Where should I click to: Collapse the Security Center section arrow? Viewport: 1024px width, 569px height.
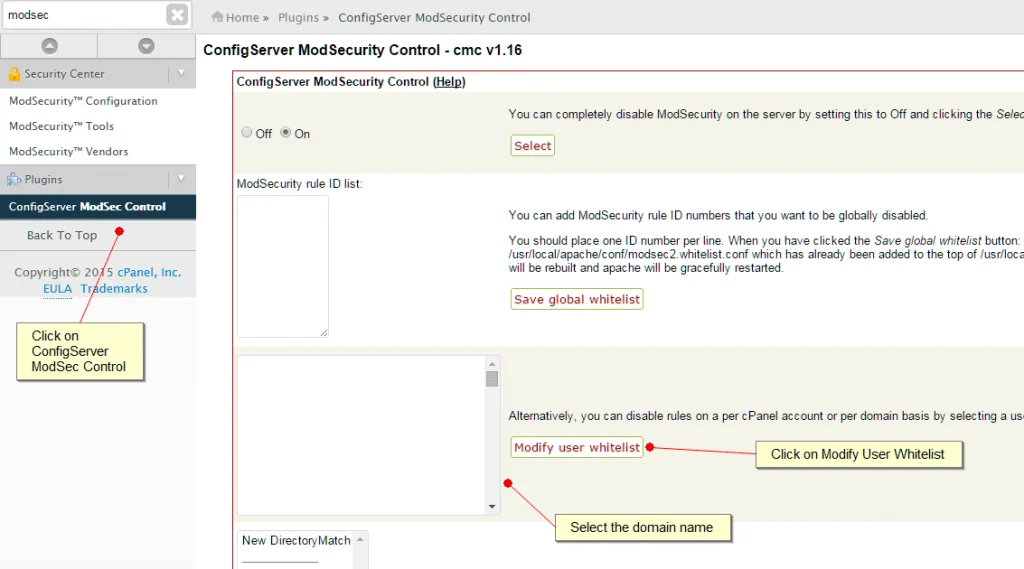click(181, 74)
